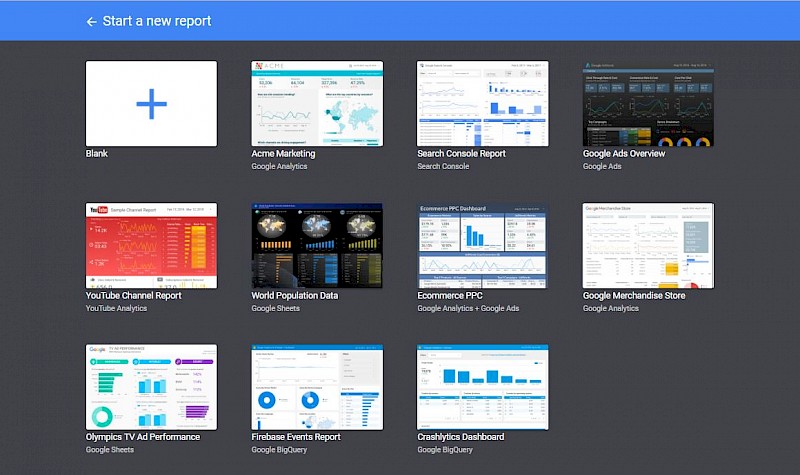Open the Olympics TV Ad Performance thumbnail
This screenshot has height=475, width=800.
click(x=152, y=387)
